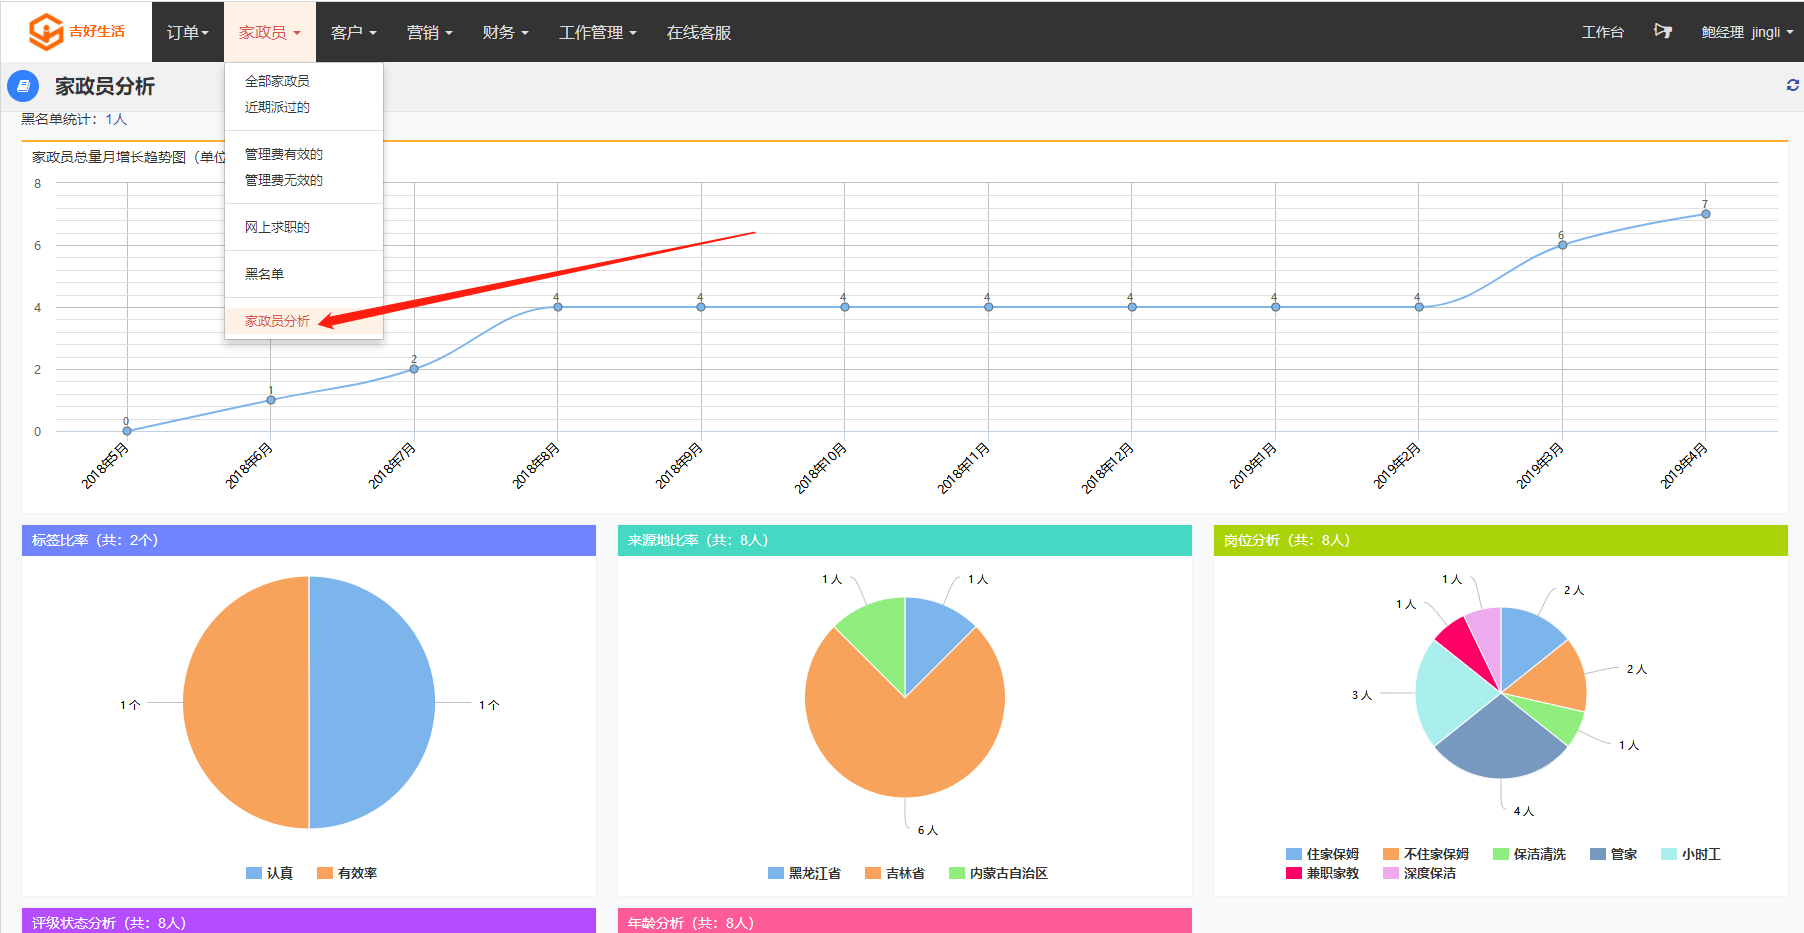Click the refresh icon at page header

tap(1793, 85)
